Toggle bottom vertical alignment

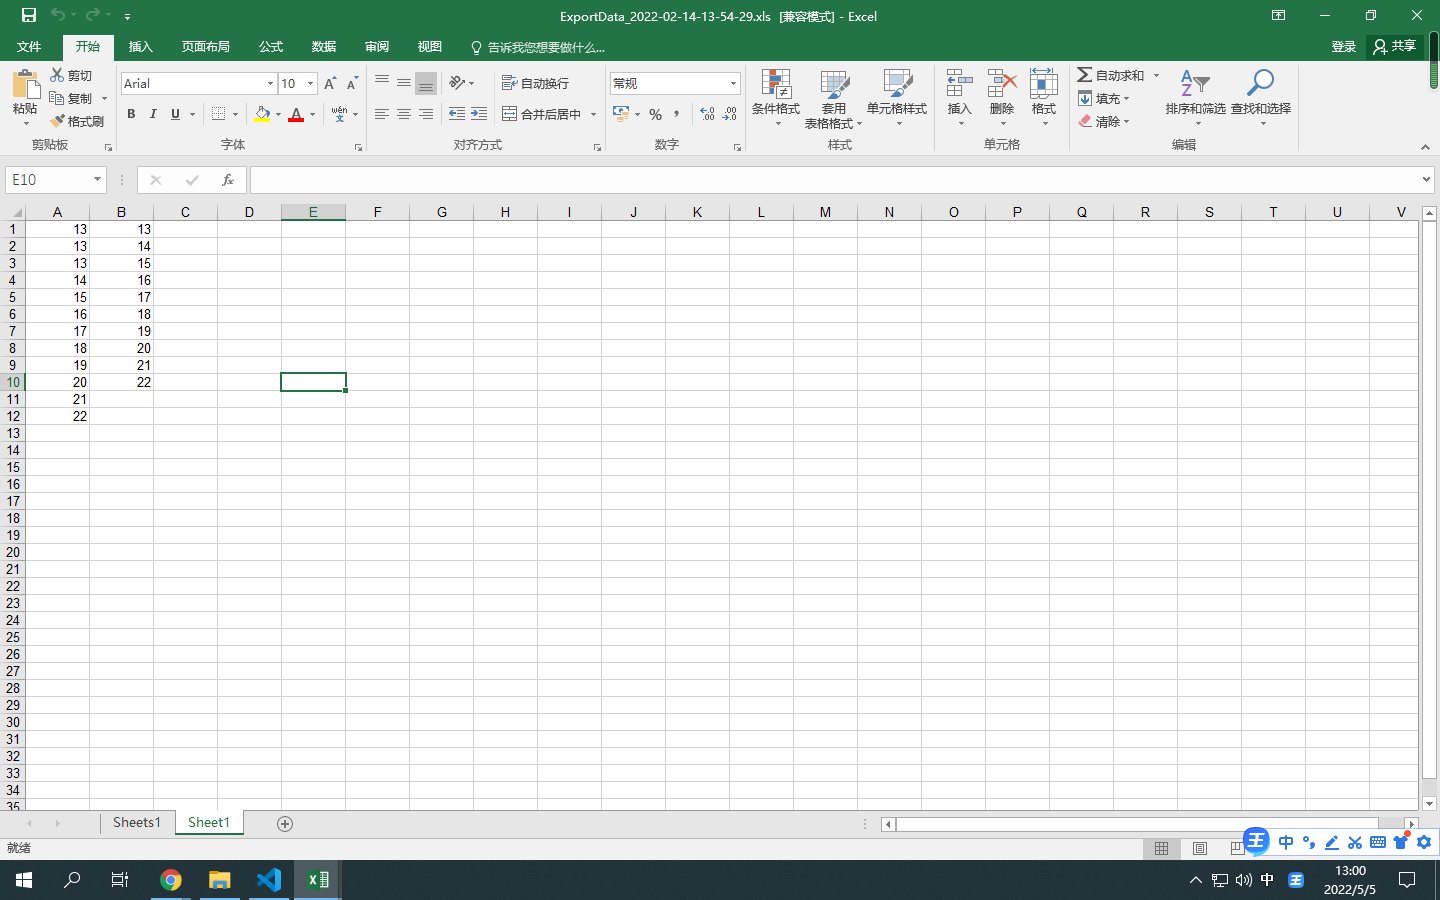tap(426, 83)
